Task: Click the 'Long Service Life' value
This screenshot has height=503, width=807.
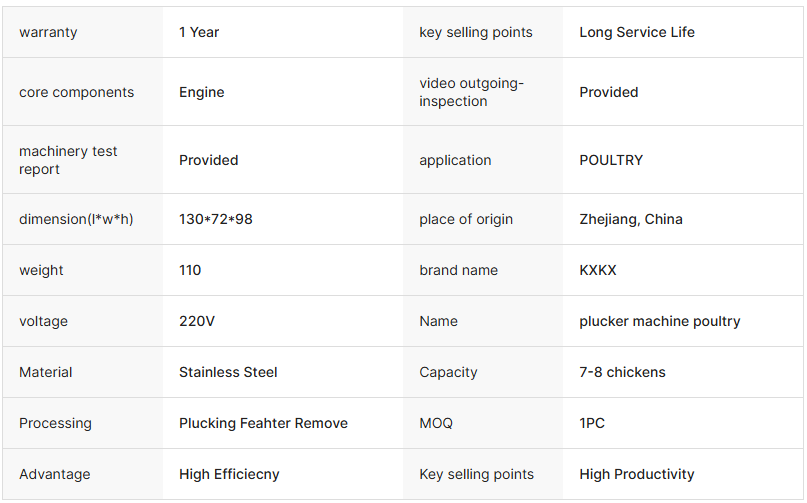Action: pyautogui.click(x=637, y=32)
